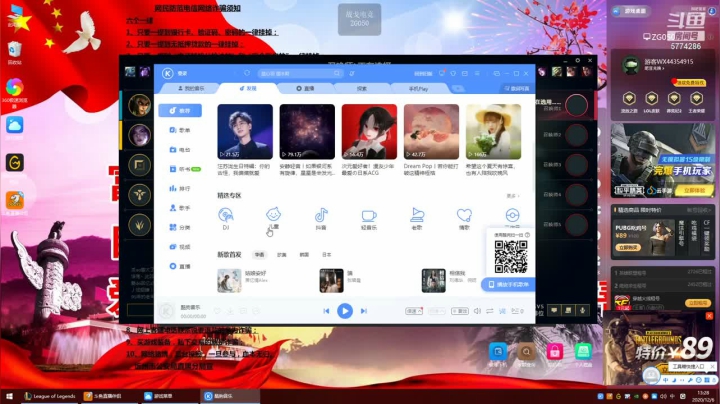Switch to the 发现 tab

click(248, 89)
